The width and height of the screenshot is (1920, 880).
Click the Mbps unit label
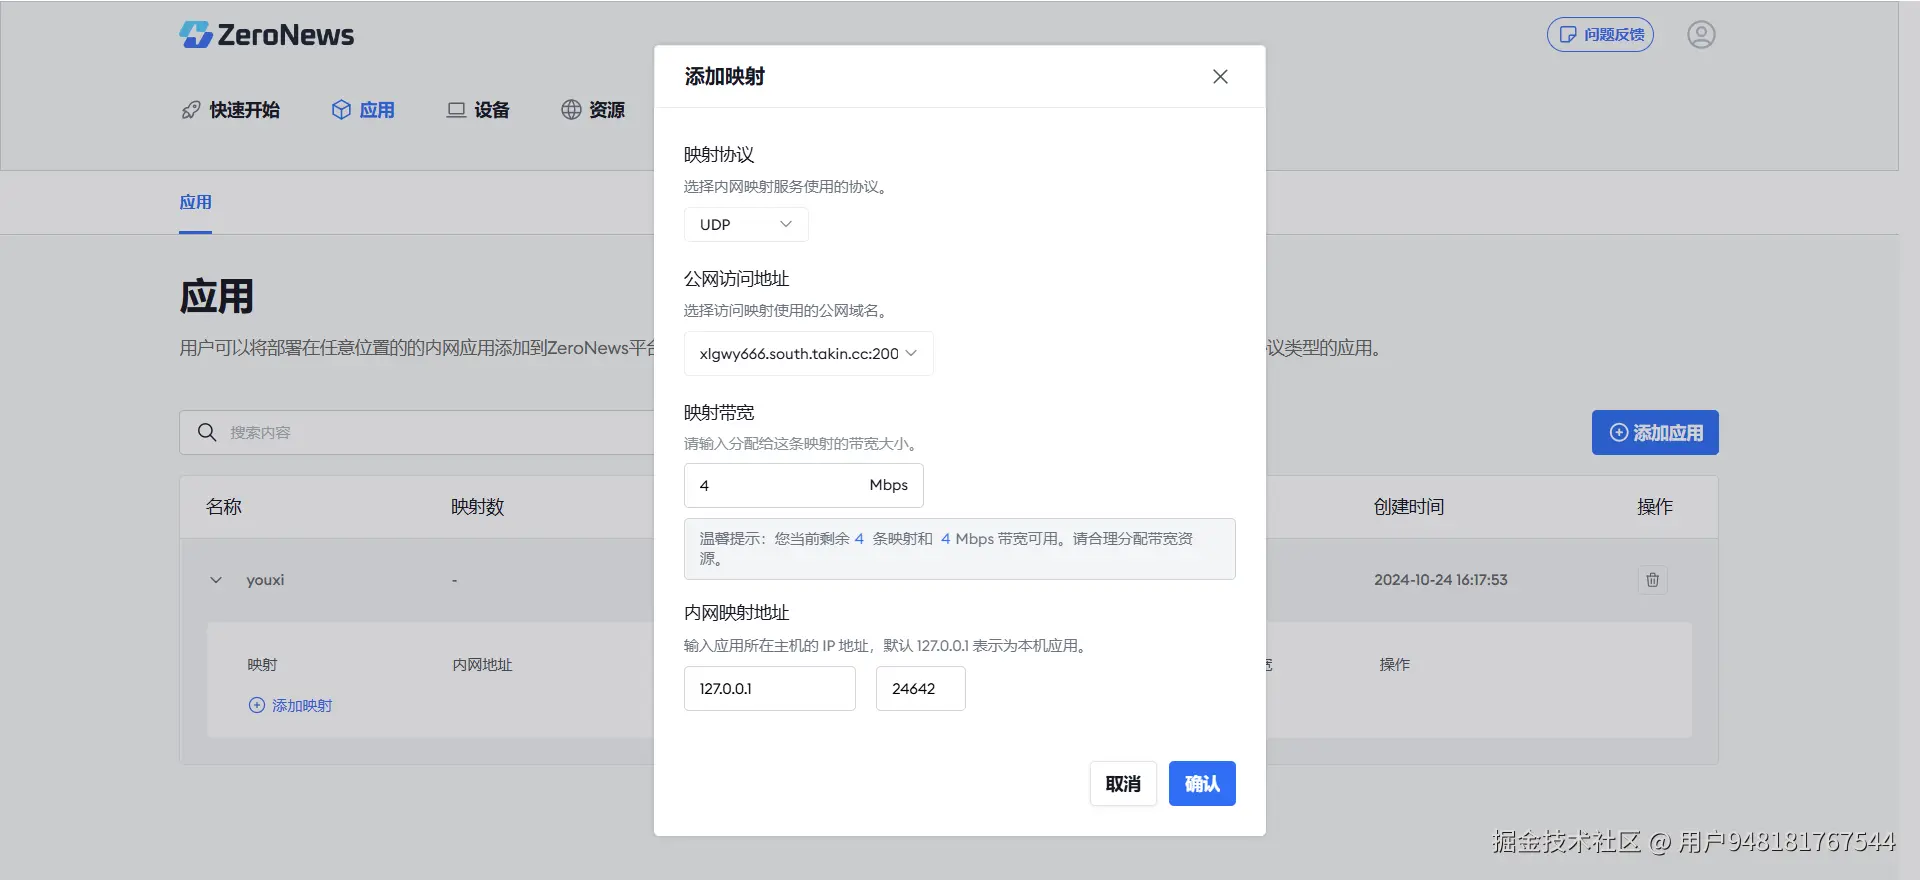pos(888,485)
